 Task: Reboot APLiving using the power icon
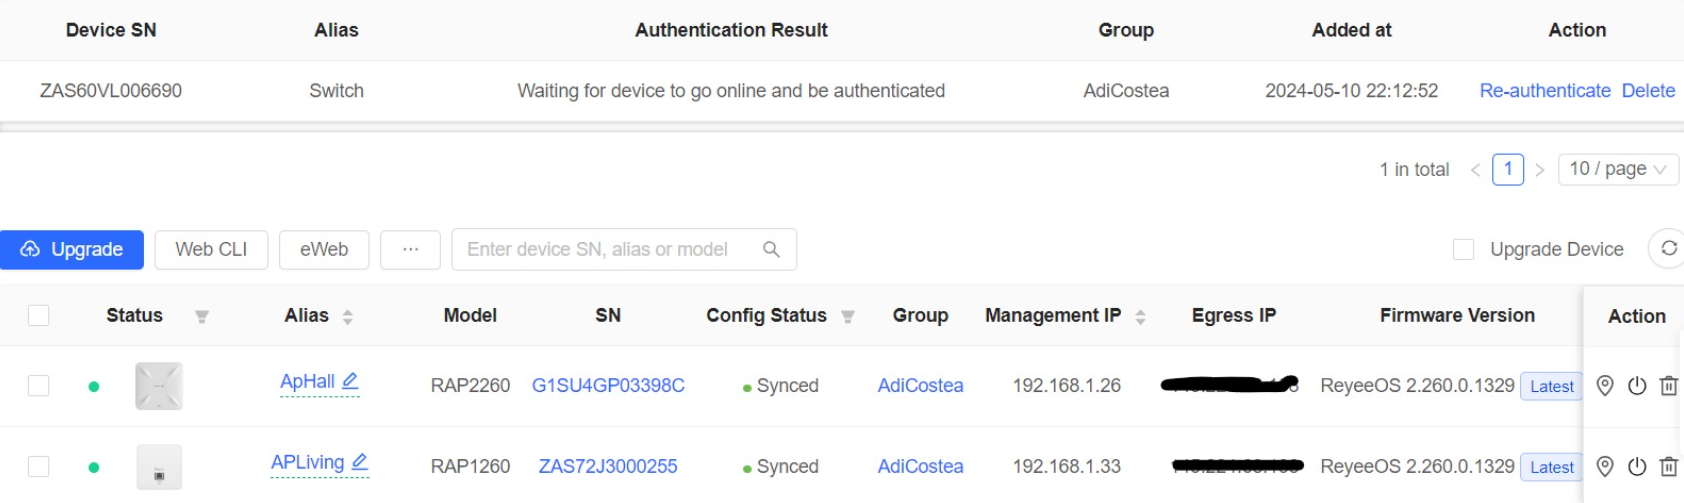pyautogui.click(x=1637, y=467)
